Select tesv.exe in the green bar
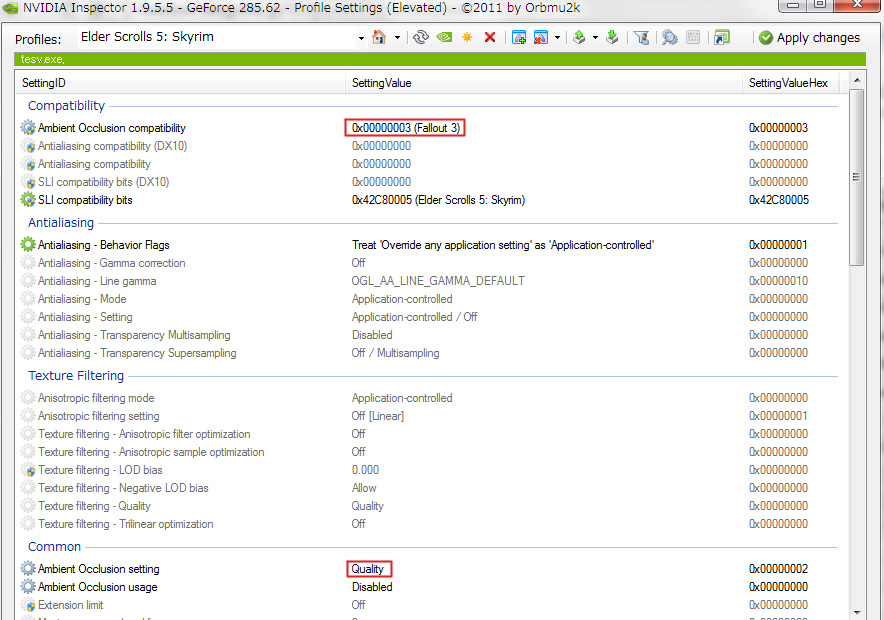Image resolution: width=884 pixels, height=620 pixels. point(42,59)
